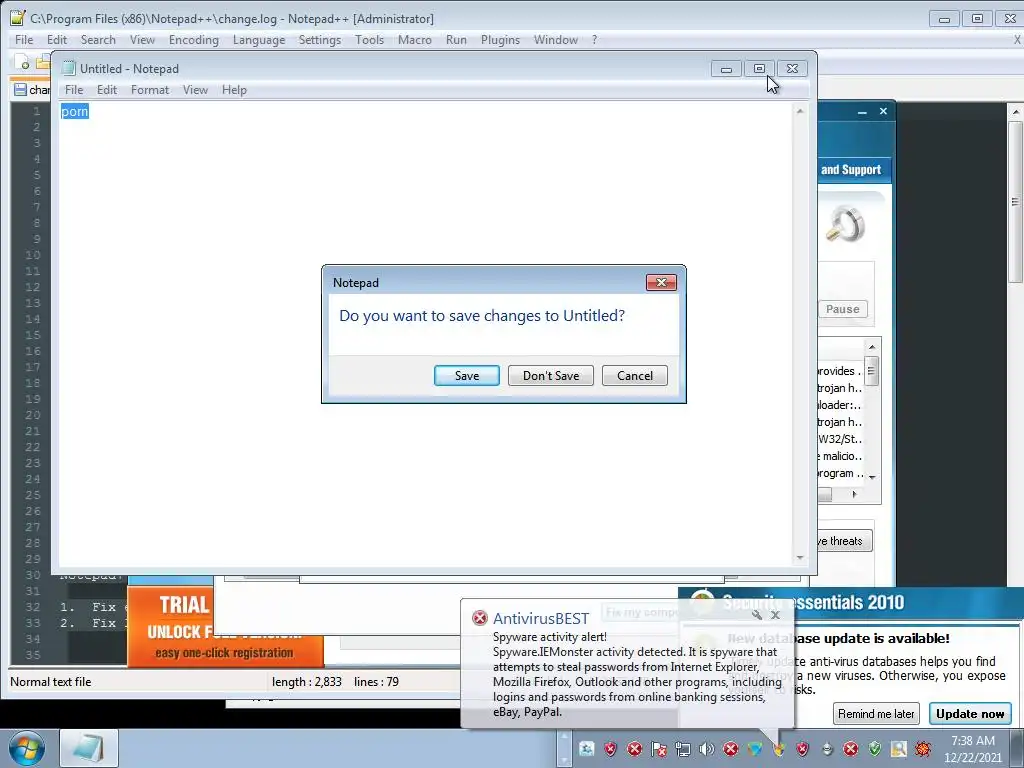
Task: Click the Notepad++ New file toolbar icon
Action: pyautogui.click(x=22, y=63)
